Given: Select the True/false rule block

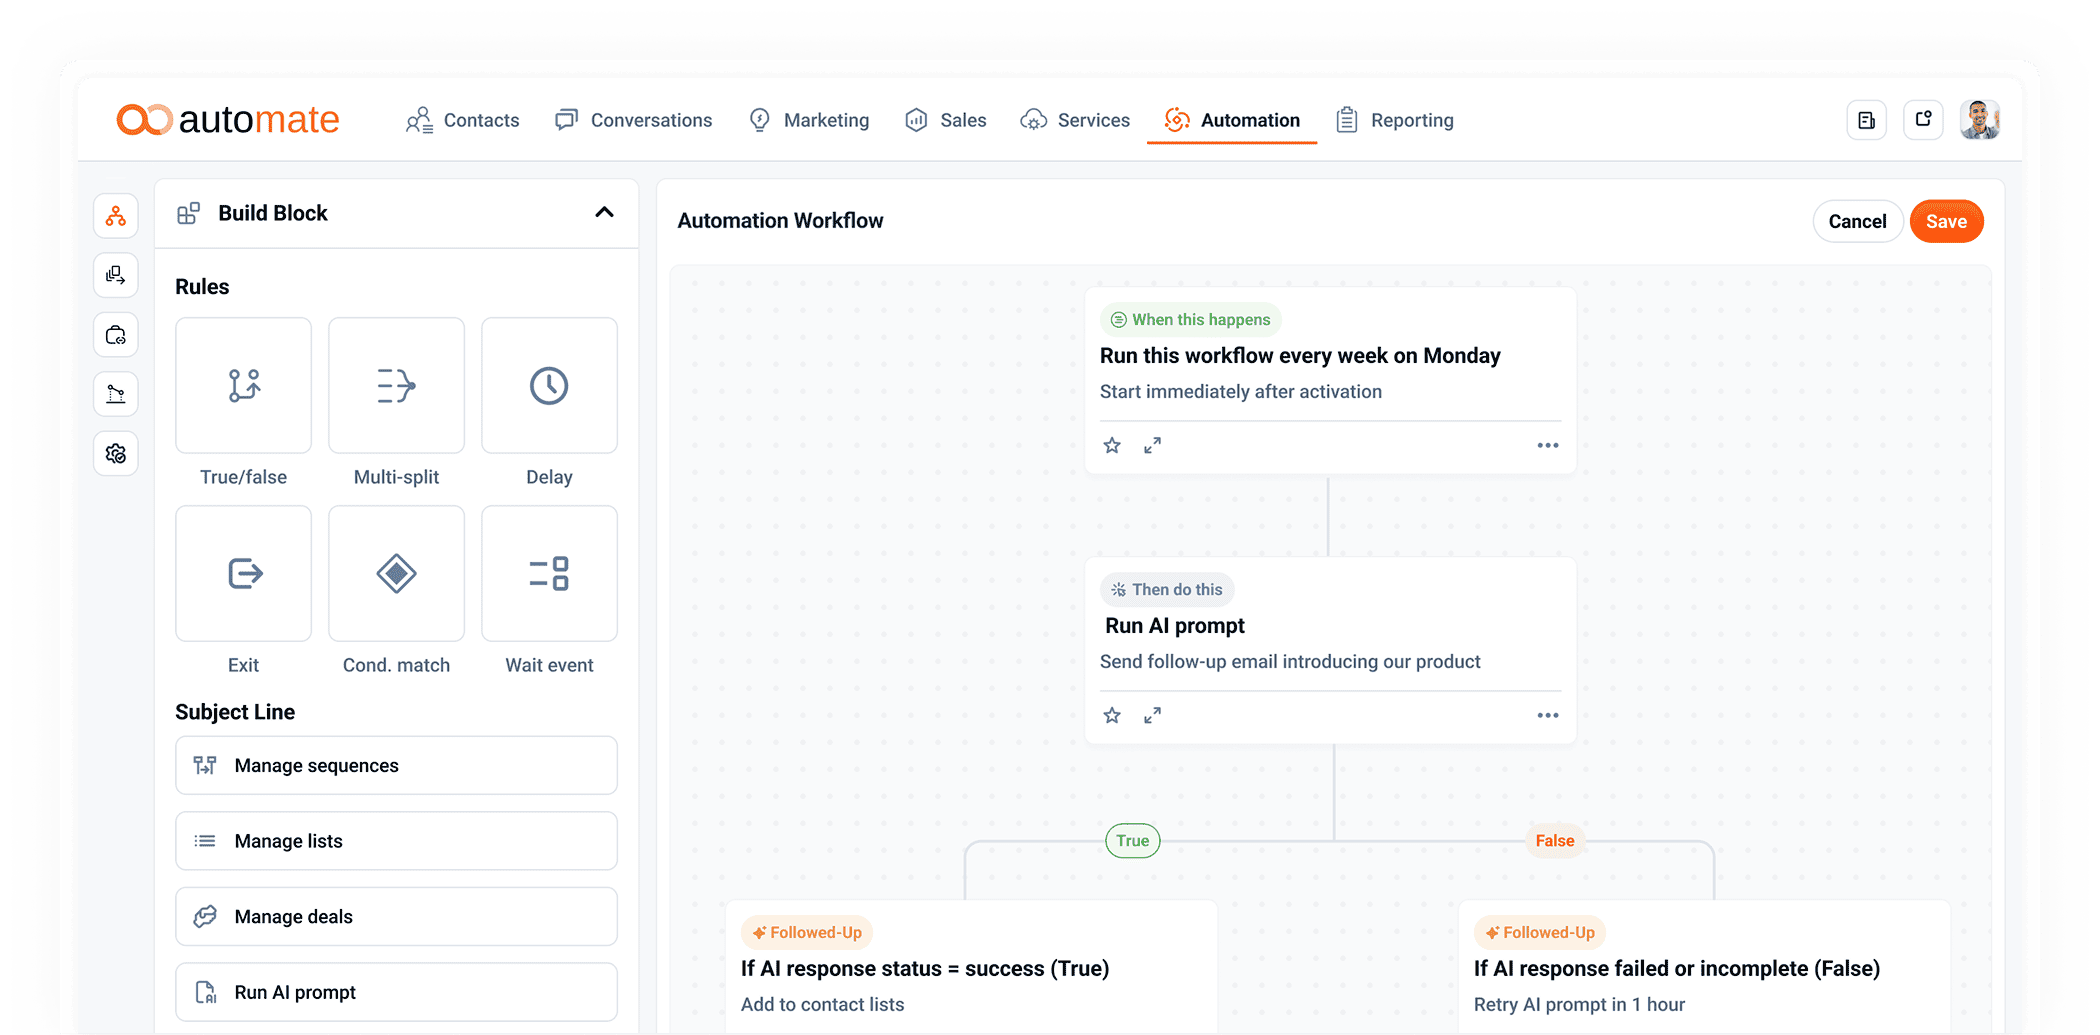Looking at the screenshot, I should point(243,386).
